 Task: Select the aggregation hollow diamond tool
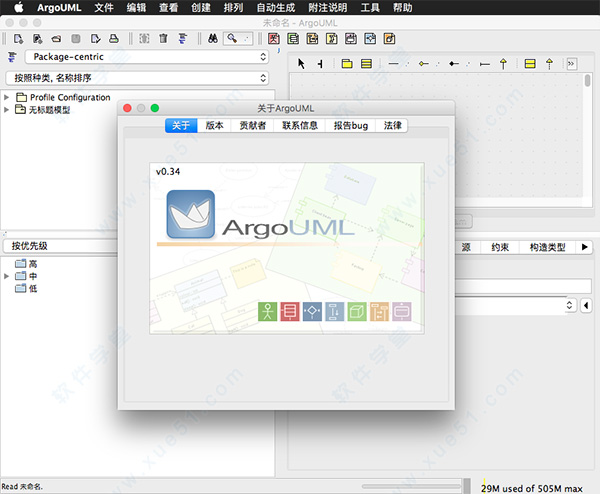tap(423, 64)
